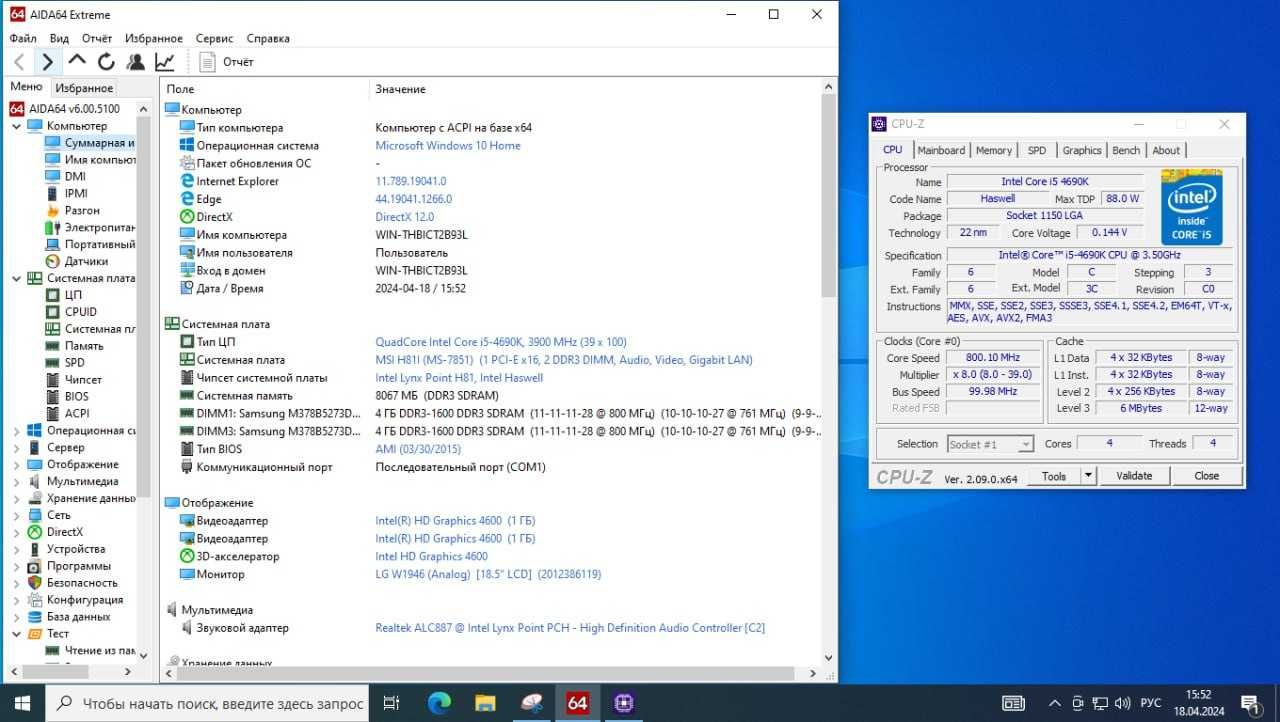Select the SPD tree item
This screenshot has height=722, width=1280.
tap(75, 362)
